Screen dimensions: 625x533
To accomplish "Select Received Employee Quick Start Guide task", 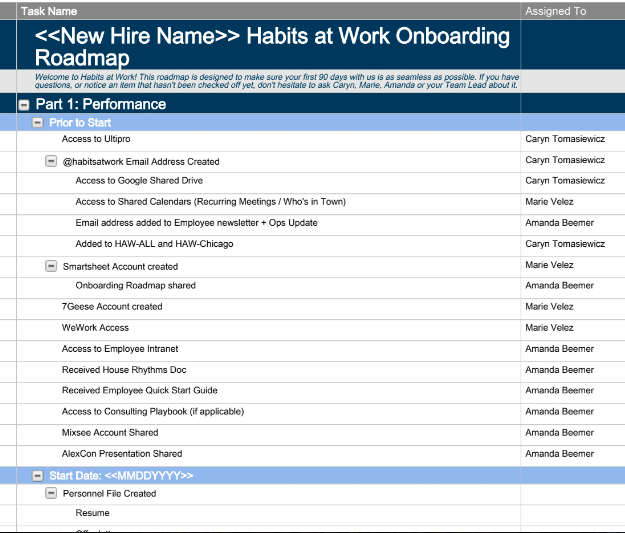I will 140,390.
